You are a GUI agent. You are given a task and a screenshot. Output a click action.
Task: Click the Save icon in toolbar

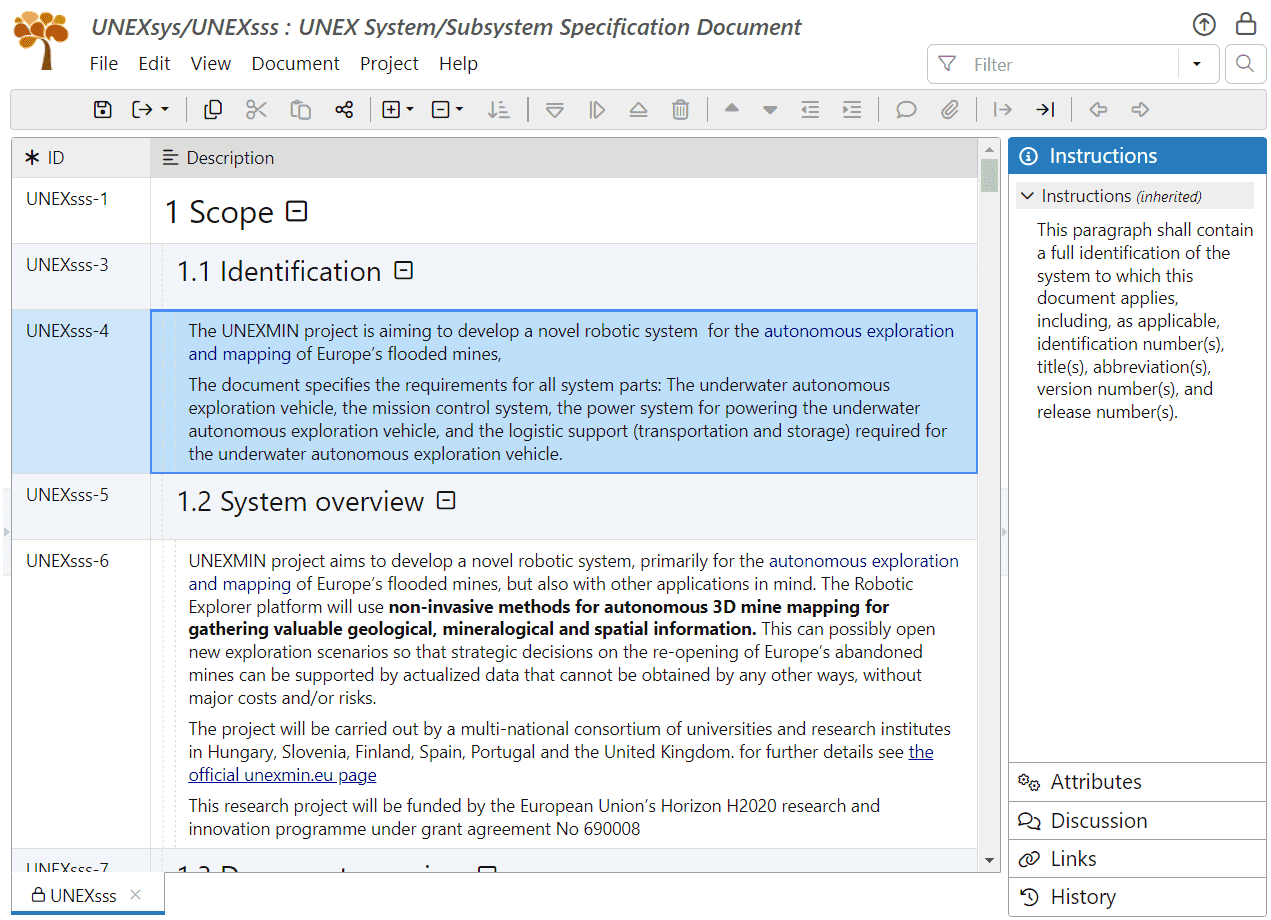102,110
